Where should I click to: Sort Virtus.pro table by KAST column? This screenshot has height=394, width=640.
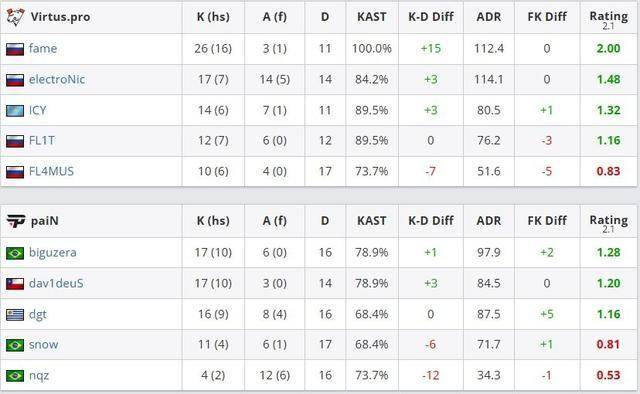[371, 17]
